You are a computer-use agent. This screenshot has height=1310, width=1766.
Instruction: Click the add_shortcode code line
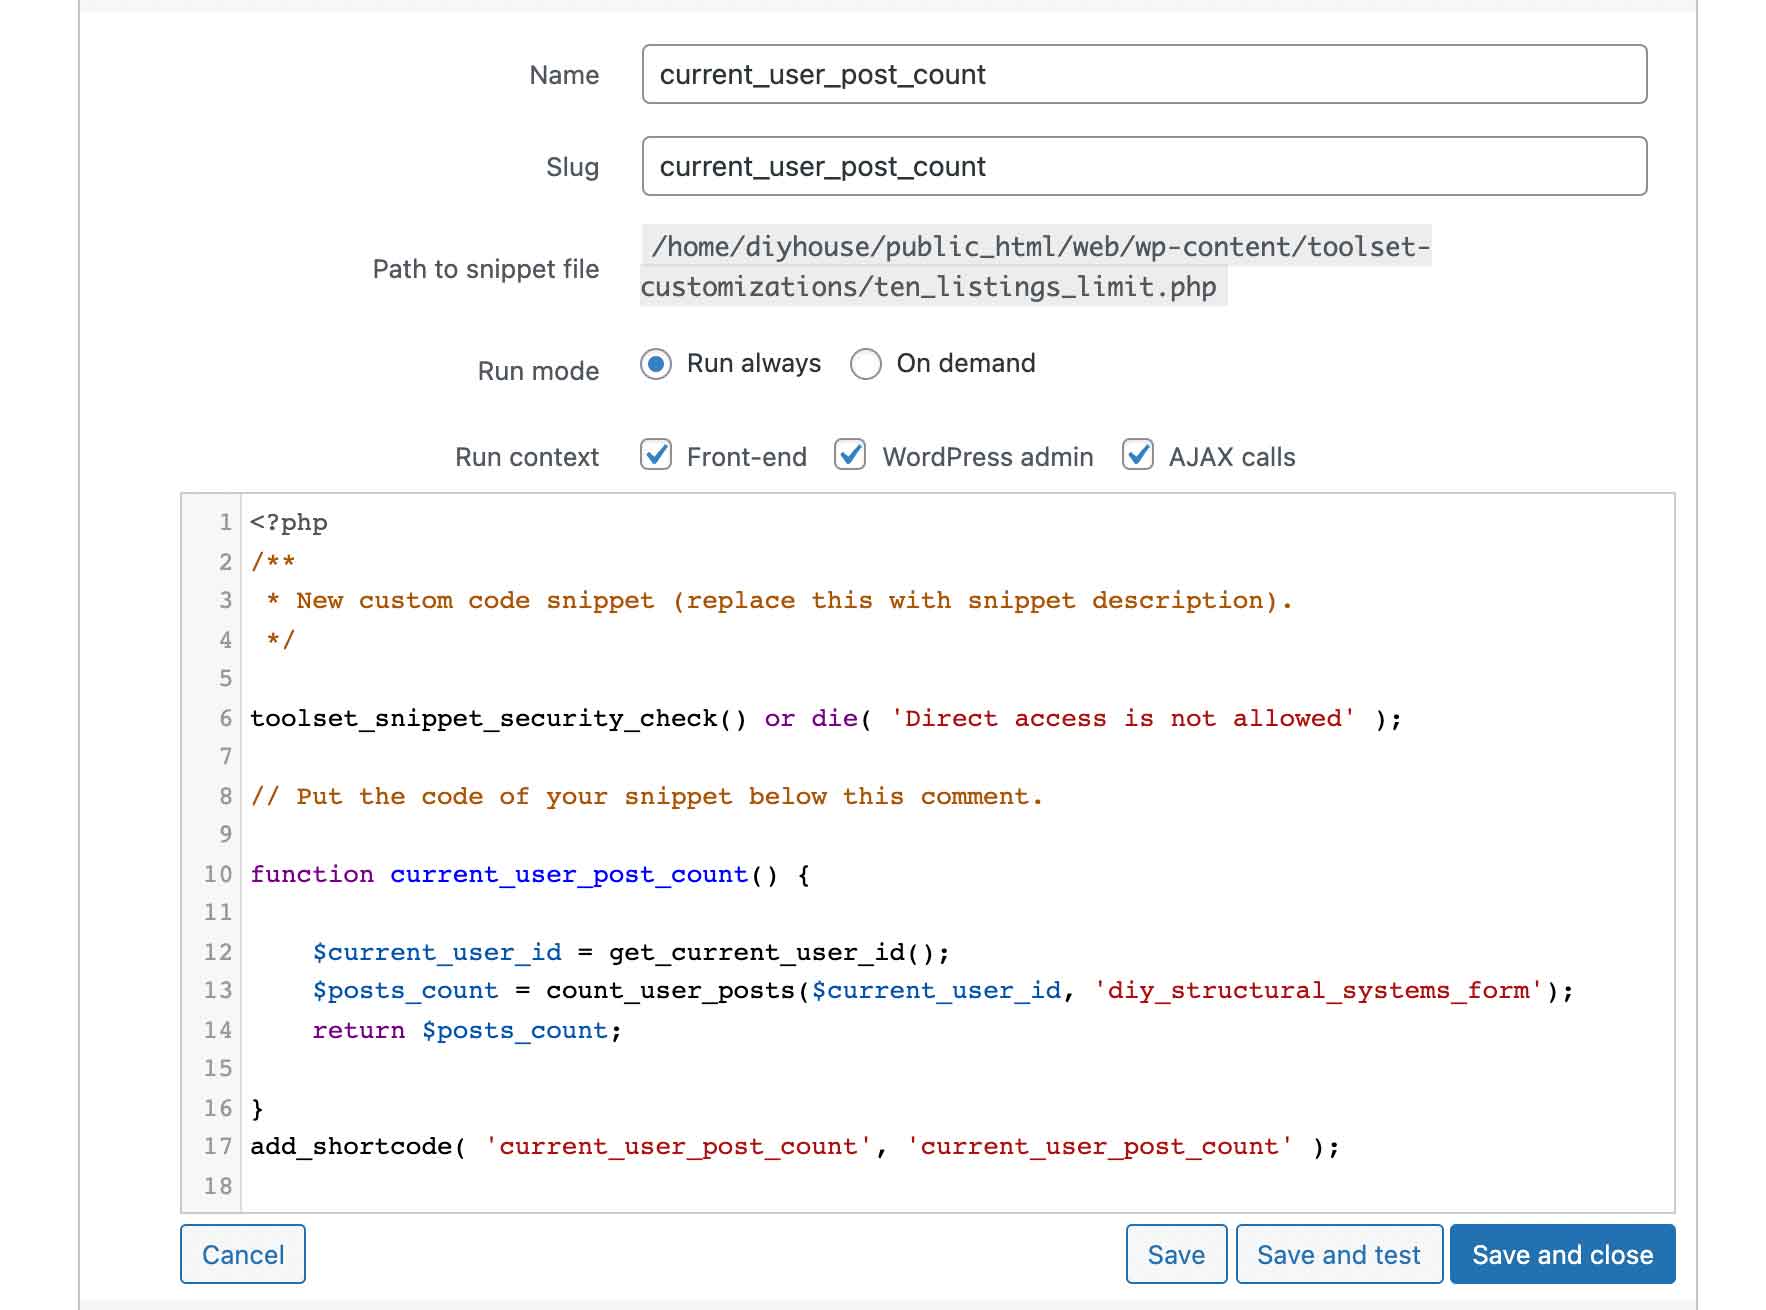click(795, 1147)
